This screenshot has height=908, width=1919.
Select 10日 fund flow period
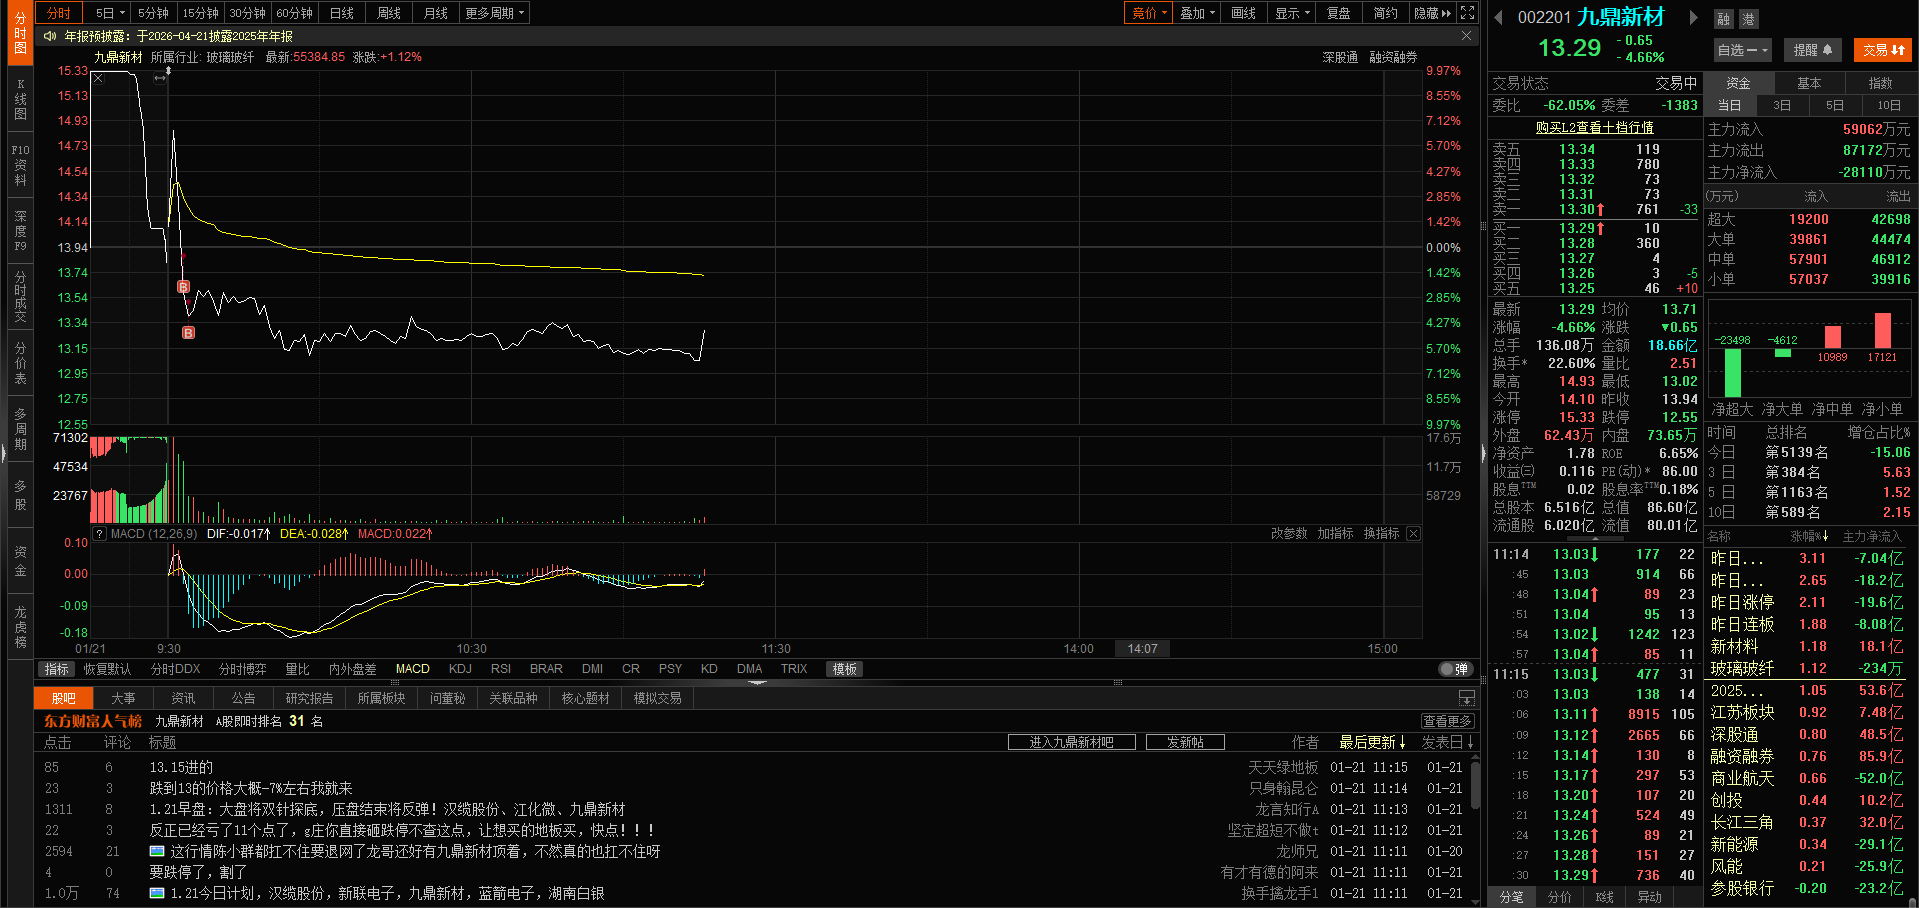(1888, 105)
